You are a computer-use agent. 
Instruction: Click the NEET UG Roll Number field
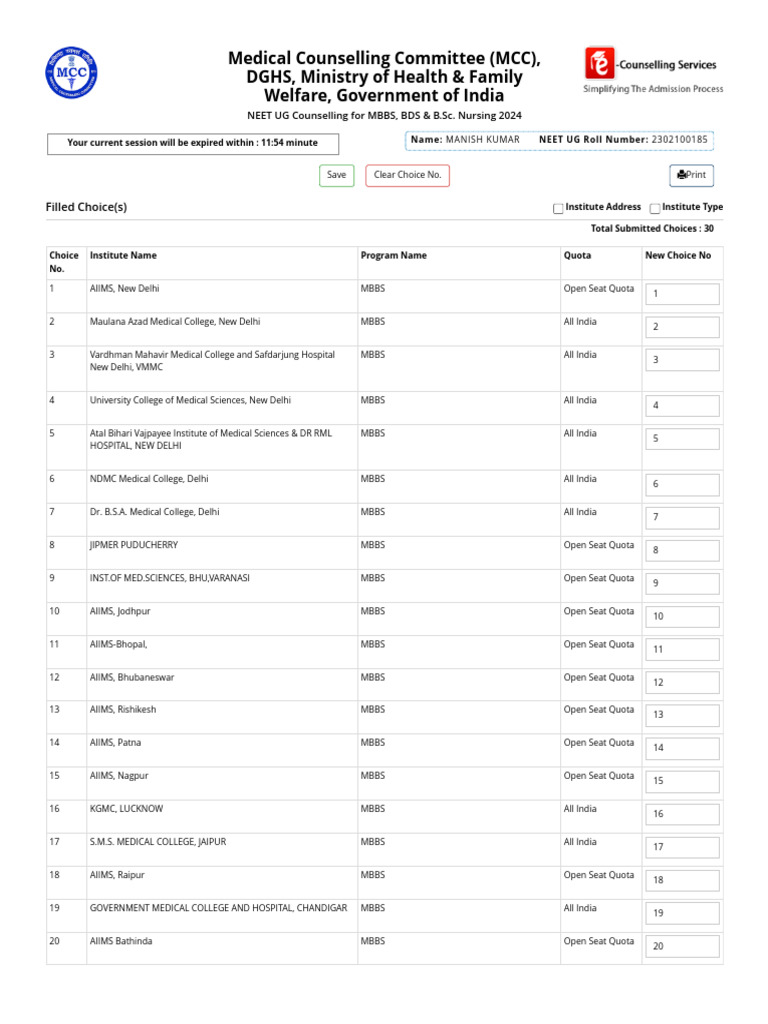click(x=623, y=140)
